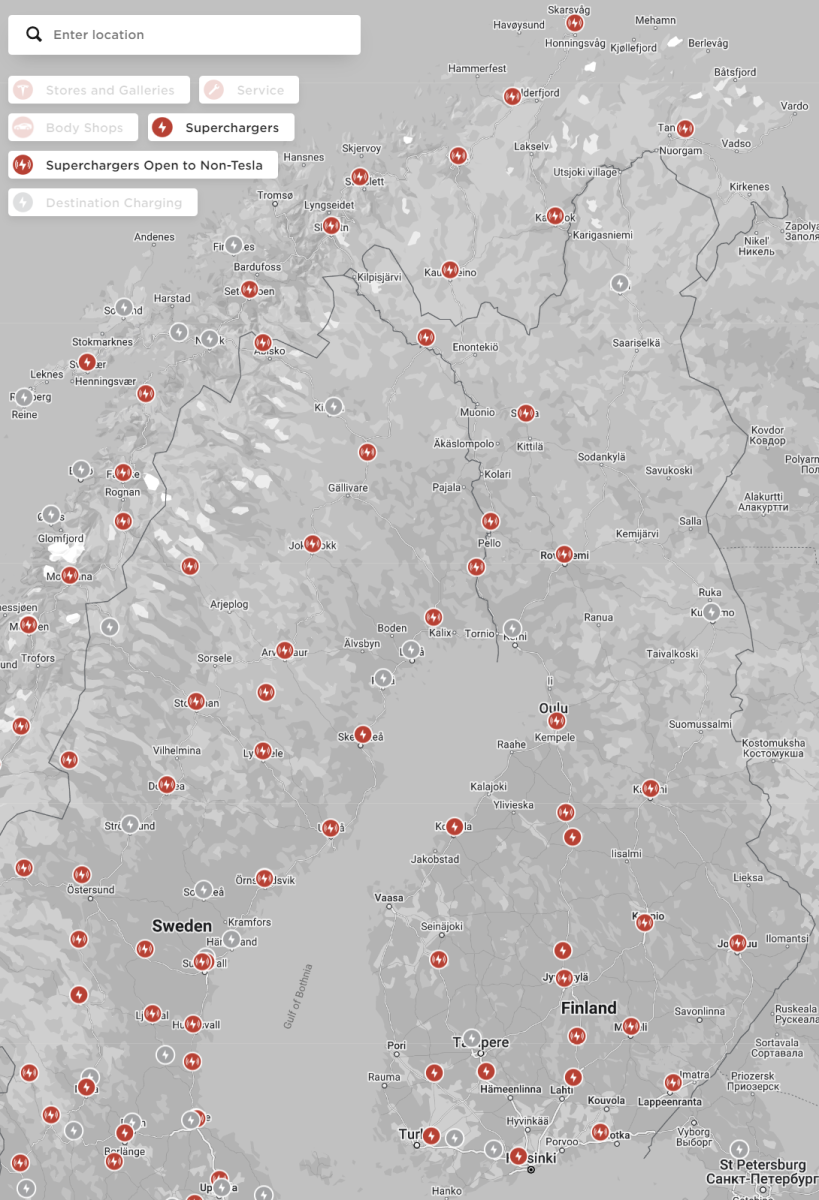The image size is (819, 1200).
Task: Select the Supercharger pin at Jokkmokk
Action: tap(313, 543)
